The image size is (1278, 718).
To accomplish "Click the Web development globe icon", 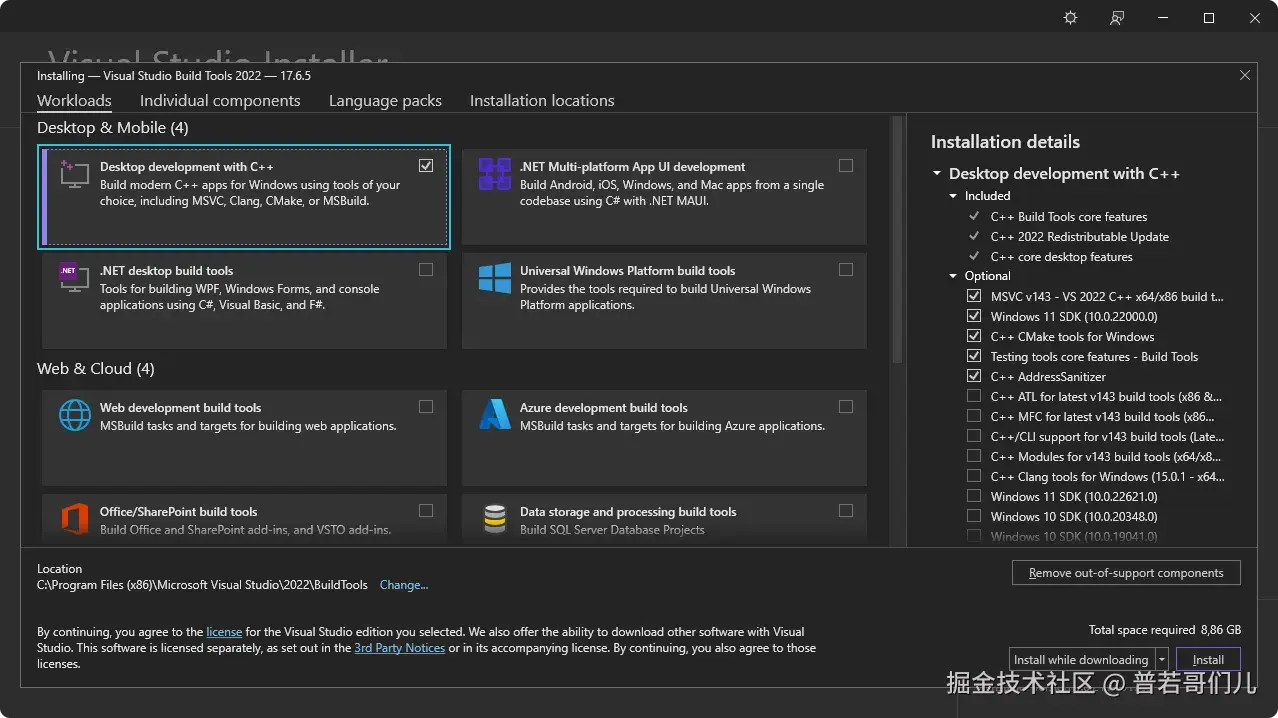I will click(75, 414).
